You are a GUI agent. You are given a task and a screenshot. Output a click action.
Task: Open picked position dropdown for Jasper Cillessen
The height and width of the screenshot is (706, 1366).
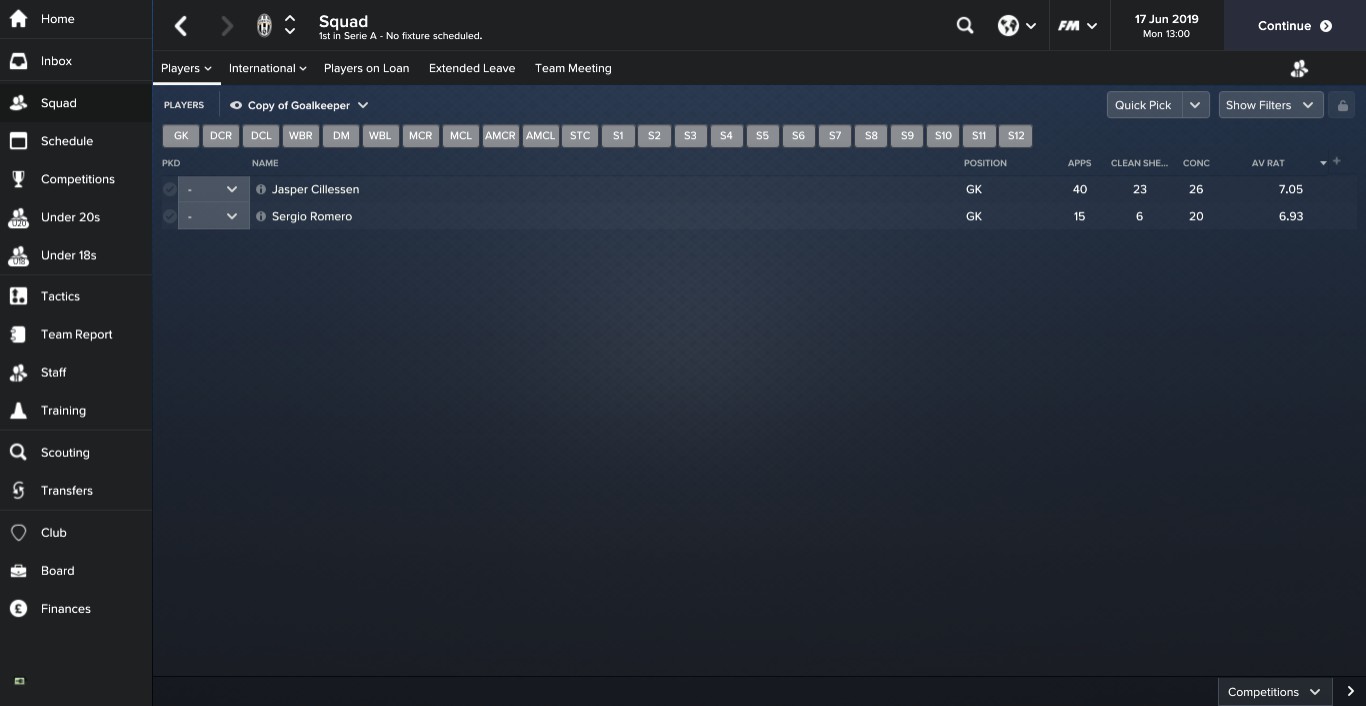[213, 189]
